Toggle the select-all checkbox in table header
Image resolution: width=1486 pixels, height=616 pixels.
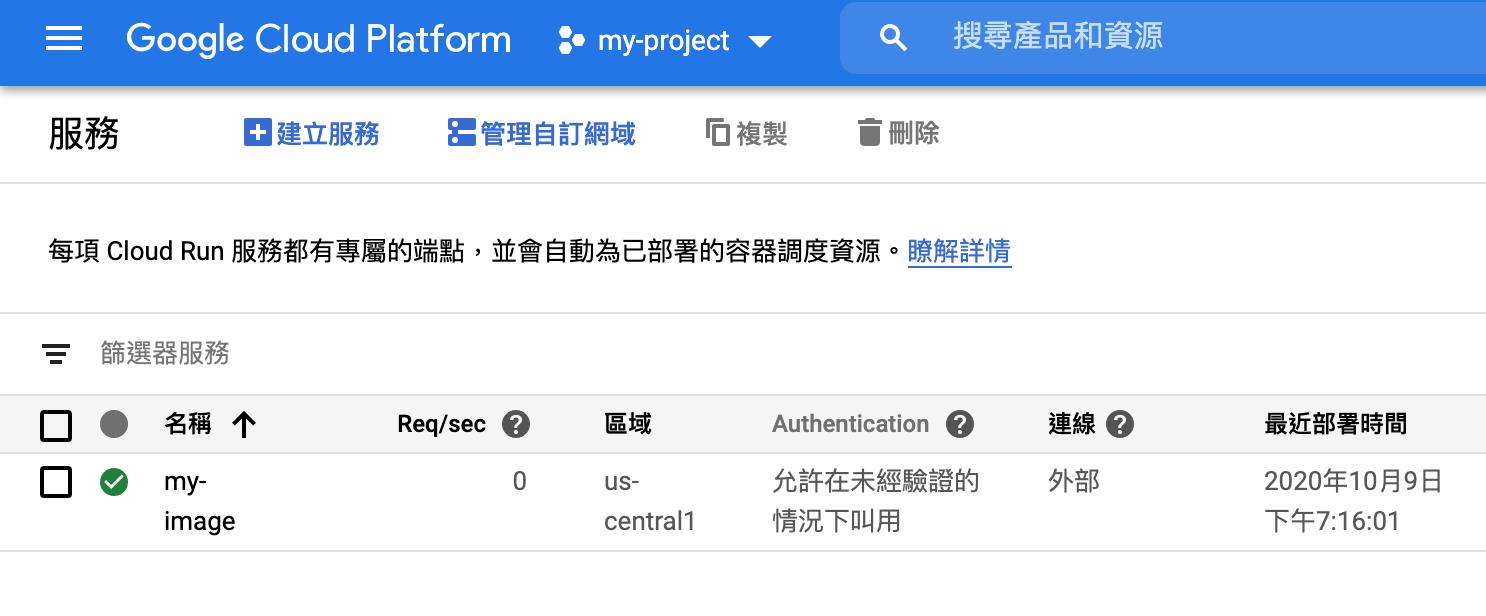tap(56, 425)
